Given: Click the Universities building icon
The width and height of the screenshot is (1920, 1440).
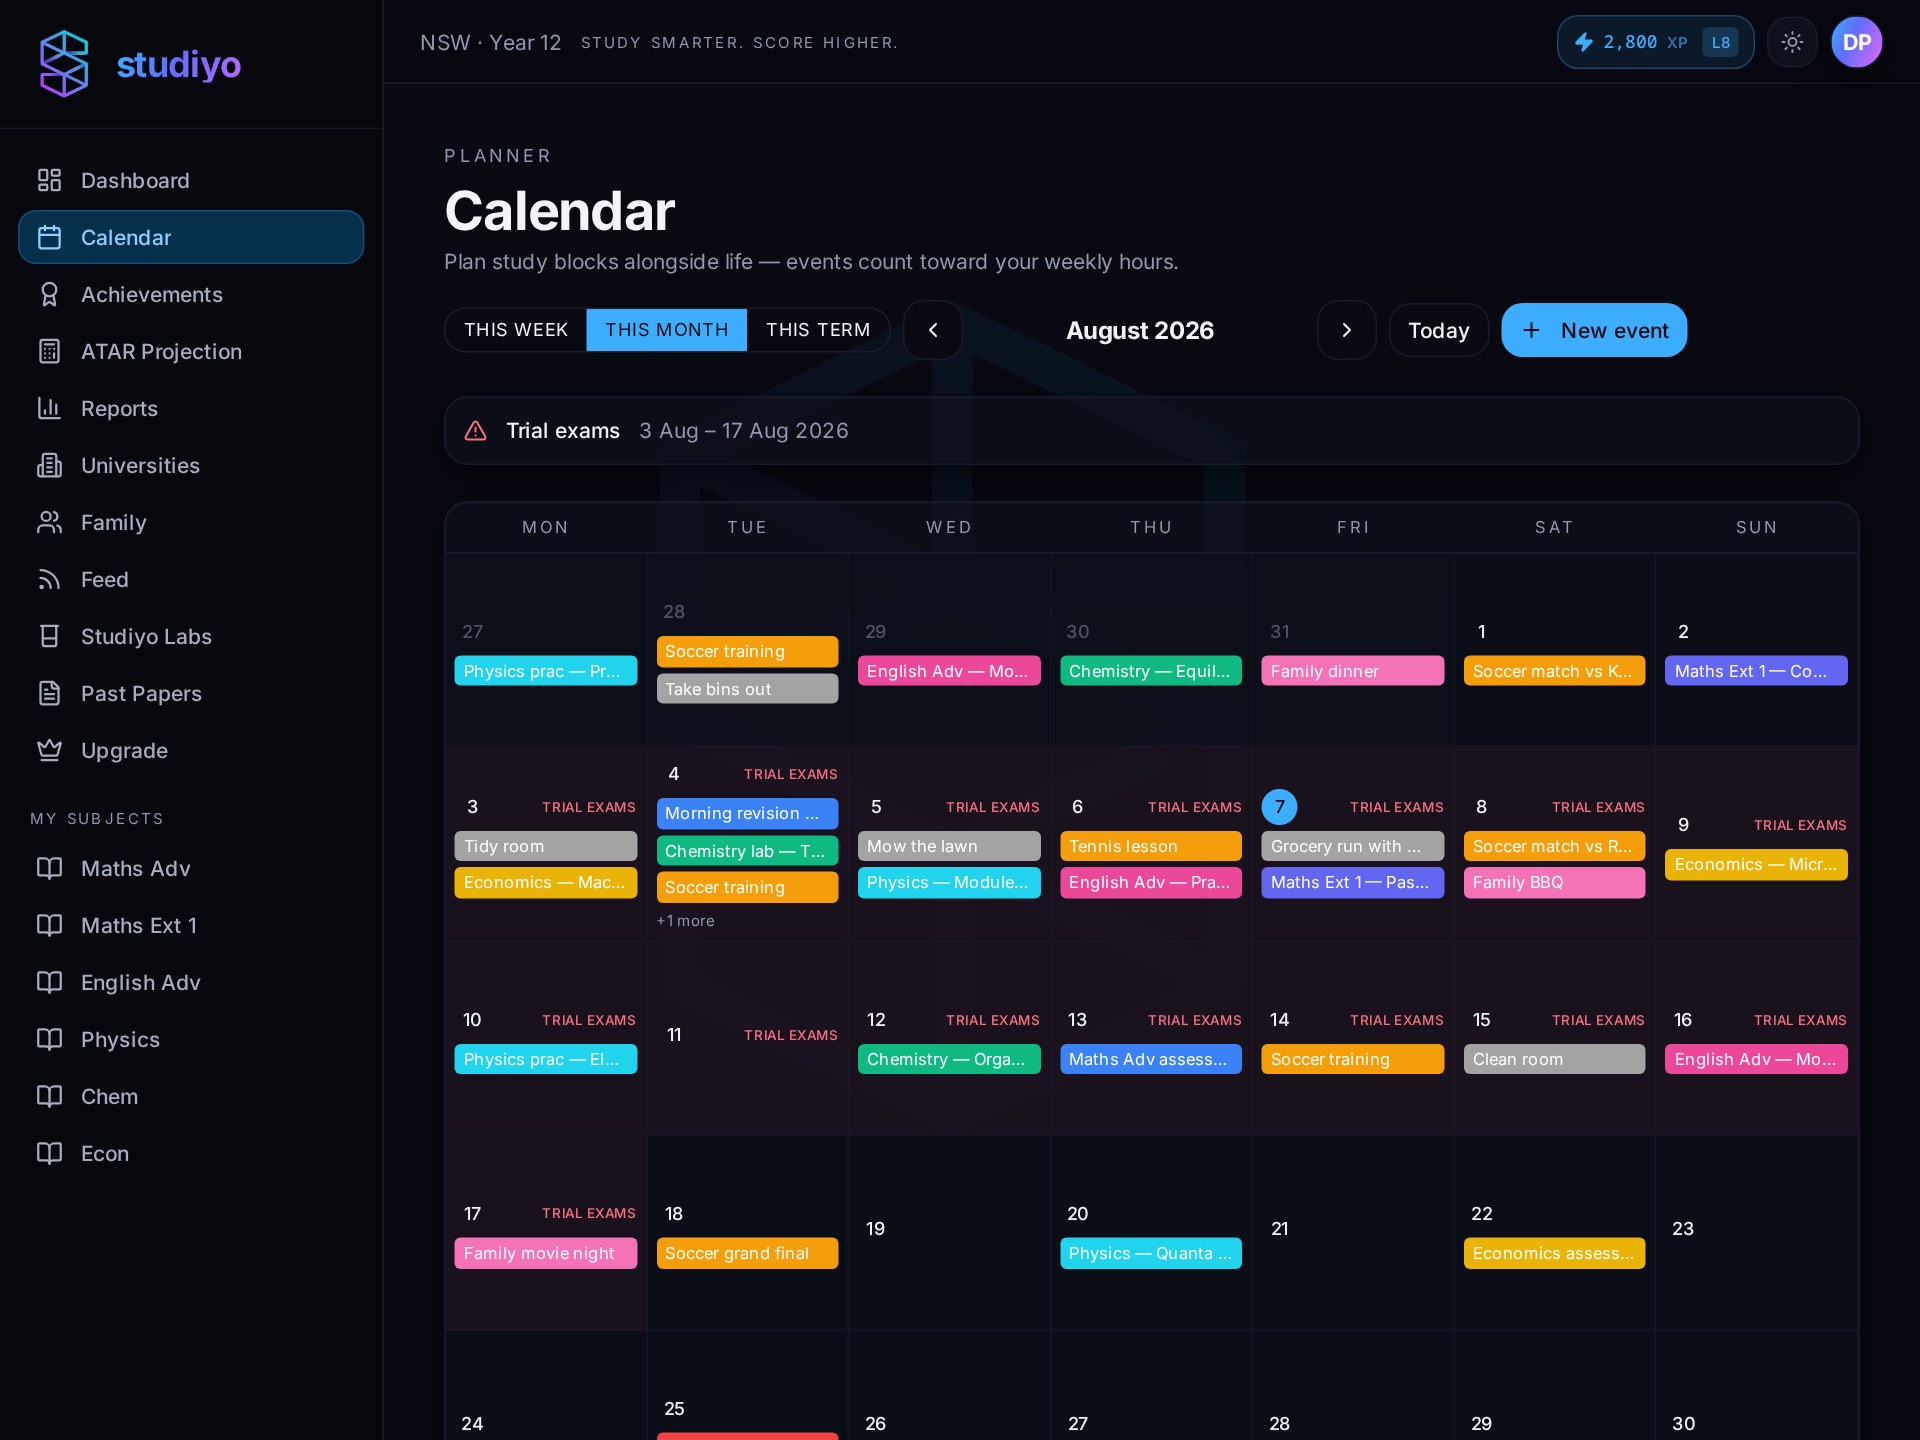Looking at the screenshot, I should pyautogui.click(x=49, y=465).
